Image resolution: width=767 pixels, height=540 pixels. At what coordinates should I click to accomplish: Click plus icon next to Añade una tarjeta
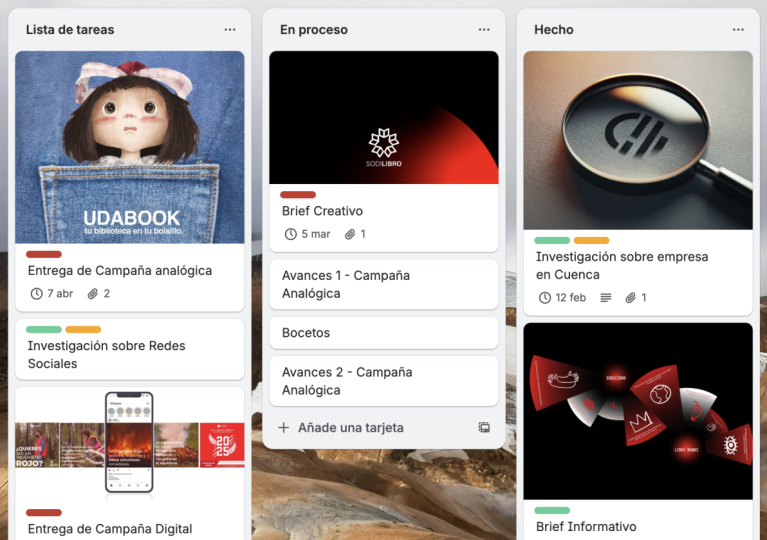[x=284, y=428]
